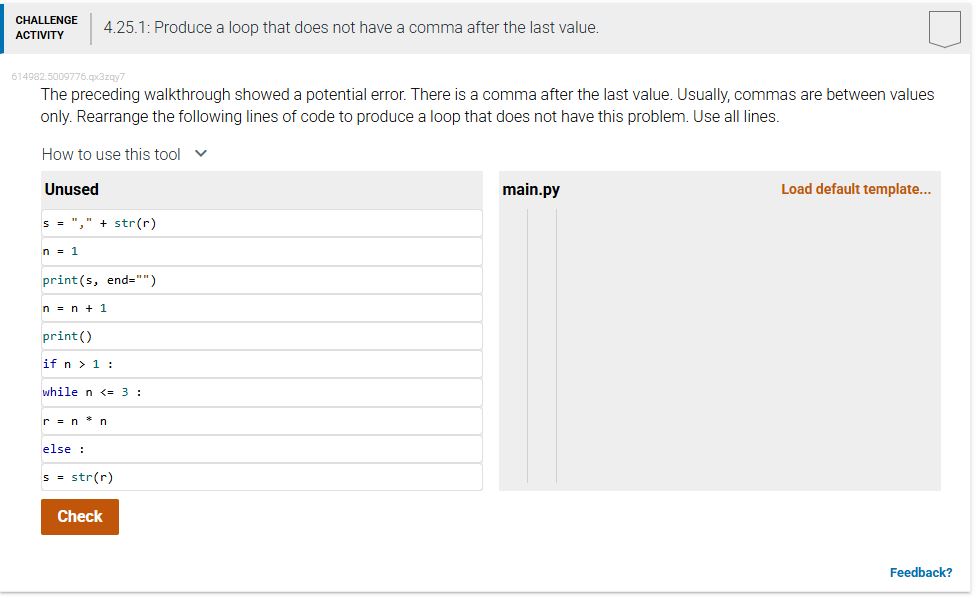Select the if n > 1 code line

260,363
